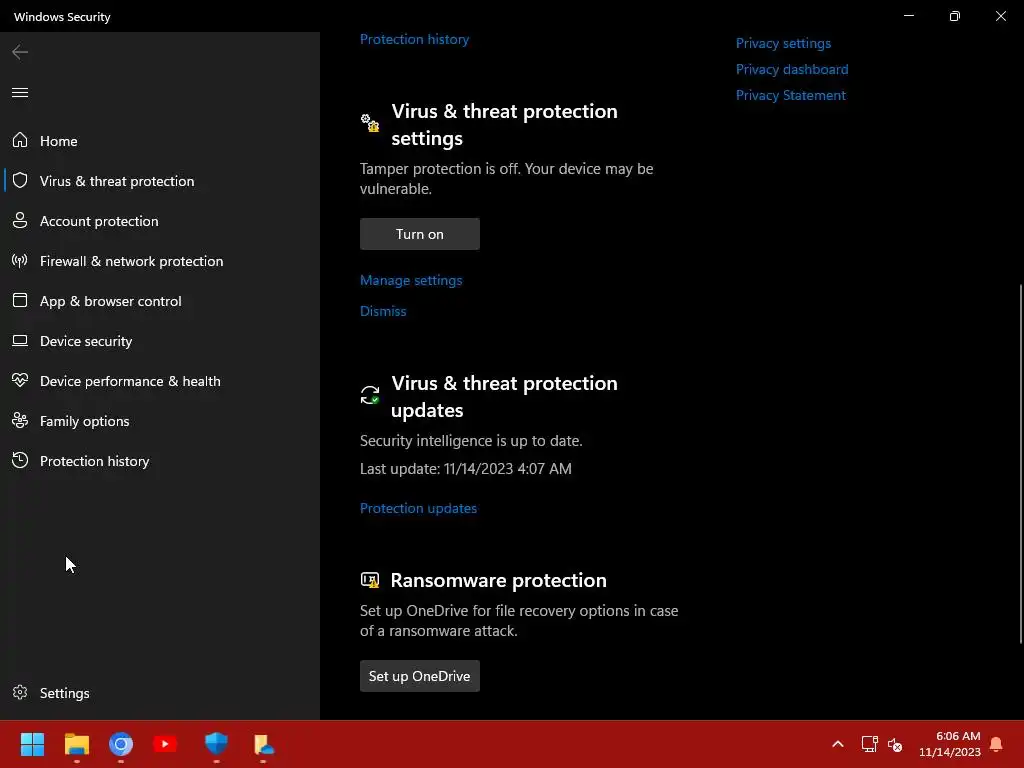
Task: Restore down the Windows Security window
Action: point(954,16)
